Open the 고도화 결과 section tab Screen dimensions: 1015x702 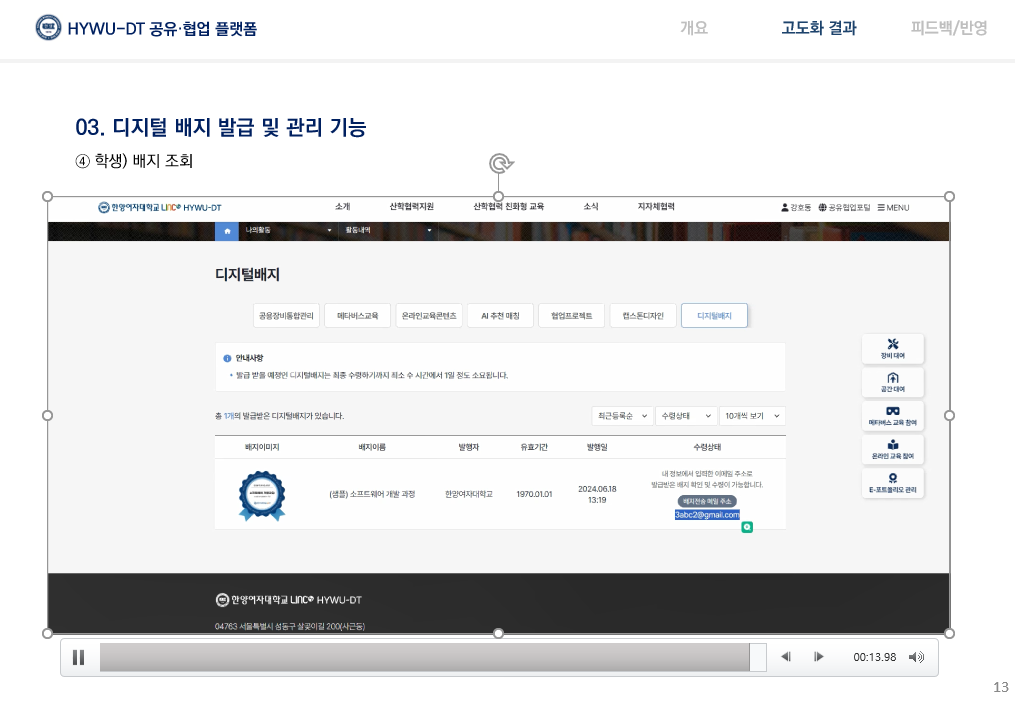[x=819, y=28]
